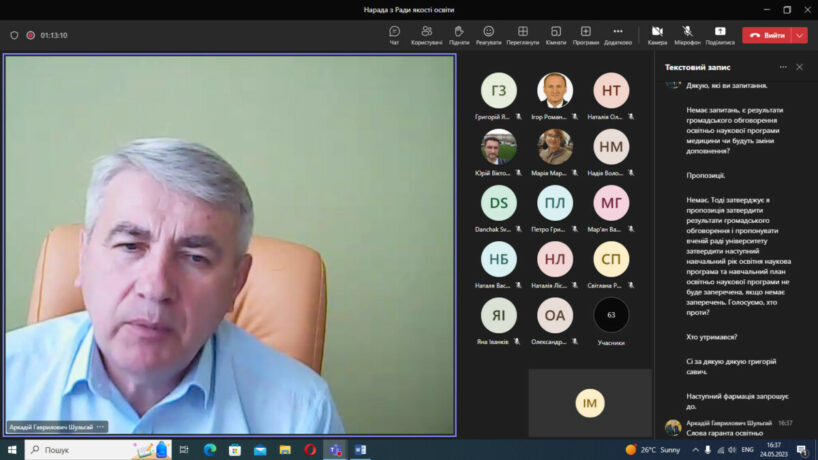Viewport: 818px width, 460px height.
Task: Close the Текстовий запис transcript panel
Action: [799, 67]
